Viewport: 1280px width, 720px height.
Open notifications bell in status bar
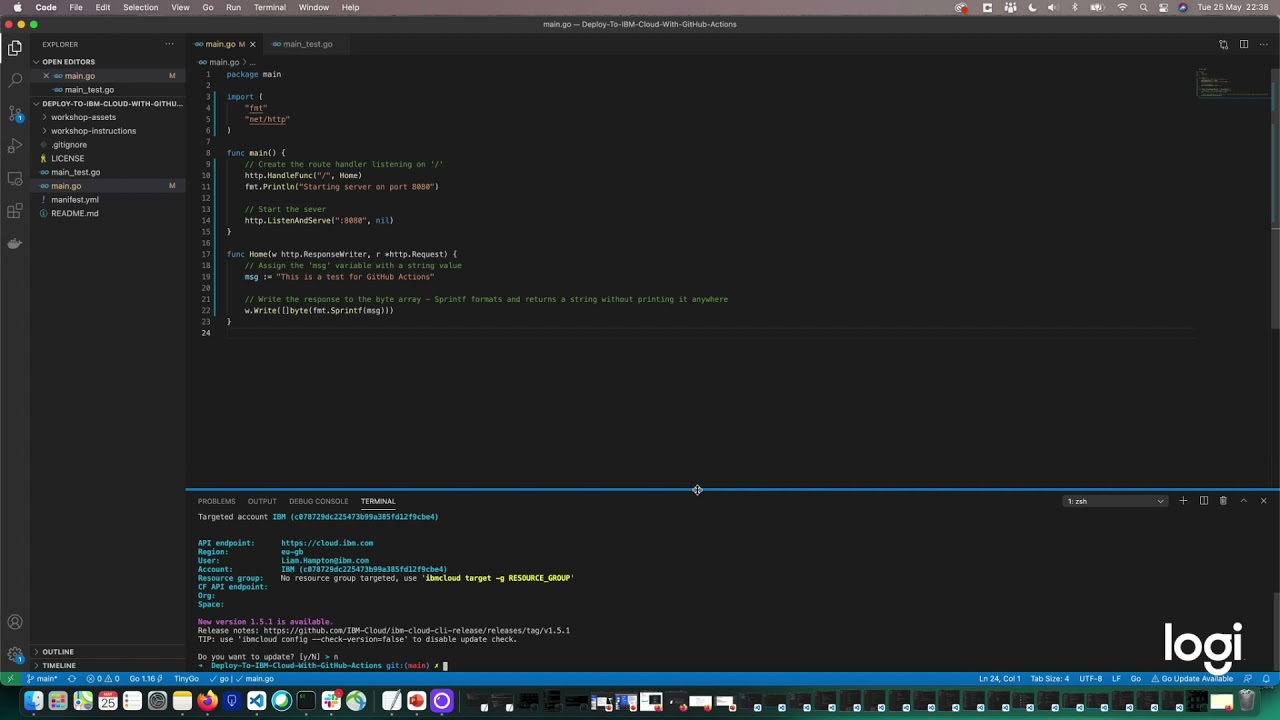1267,679
